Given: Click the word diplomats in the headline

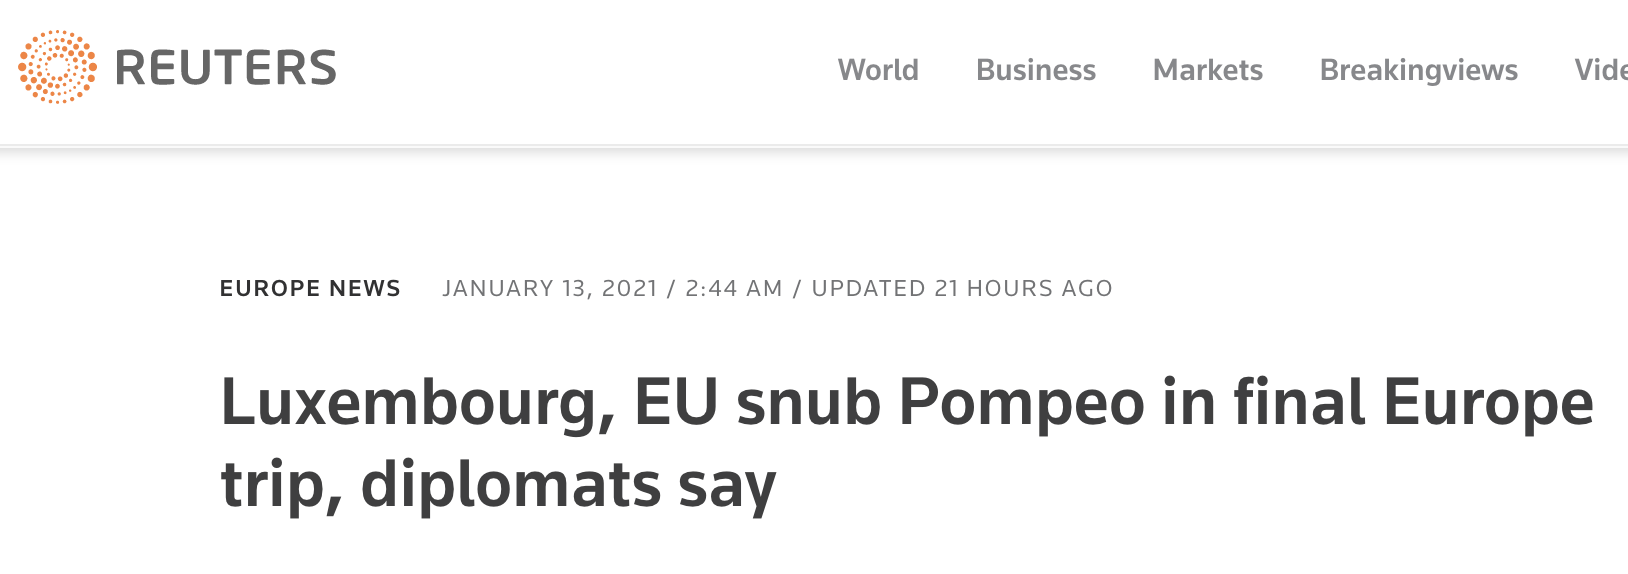Looking at the screenshot, I should pos(510,486).
